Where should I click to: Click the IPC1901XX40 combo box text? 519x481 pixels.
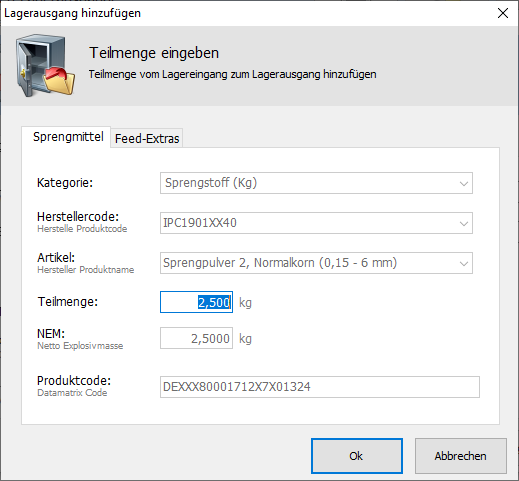tap(200, 223)
